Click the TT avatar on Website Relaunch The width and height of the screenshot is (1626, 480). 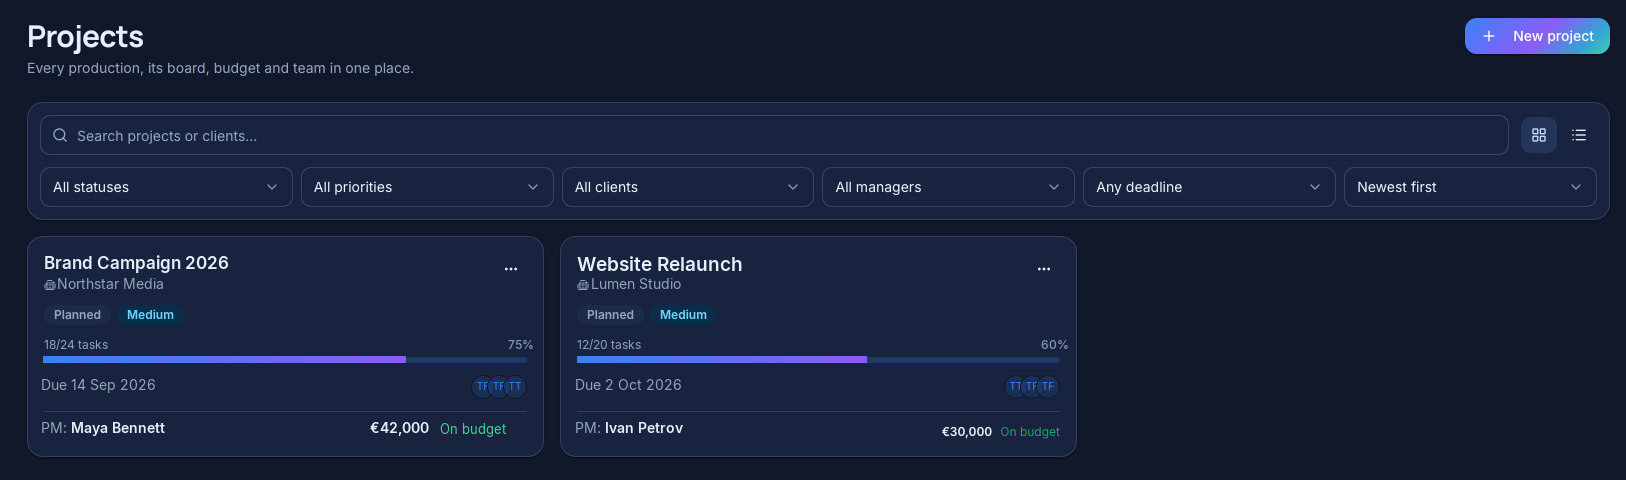[x=1016, y=387]
